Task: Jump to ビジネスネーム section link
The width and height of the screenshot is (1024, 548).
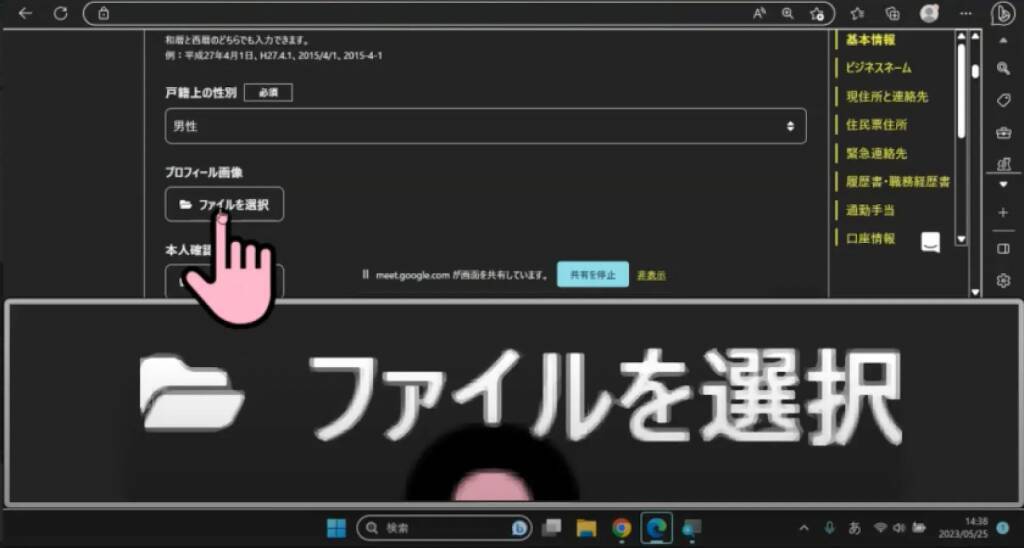Action: 878,68
